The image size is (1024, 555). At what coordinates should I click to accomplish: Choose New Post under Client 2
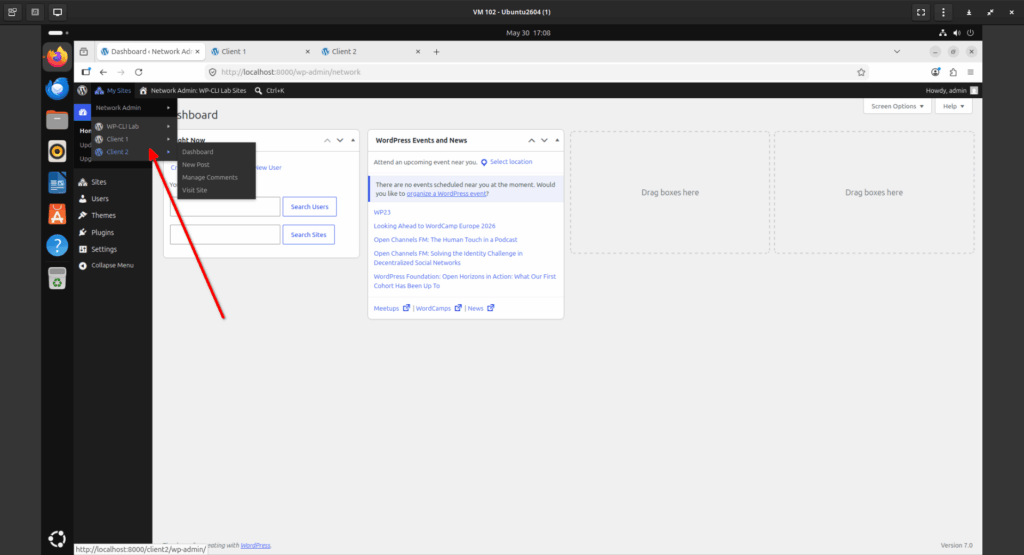coord(195,165)
